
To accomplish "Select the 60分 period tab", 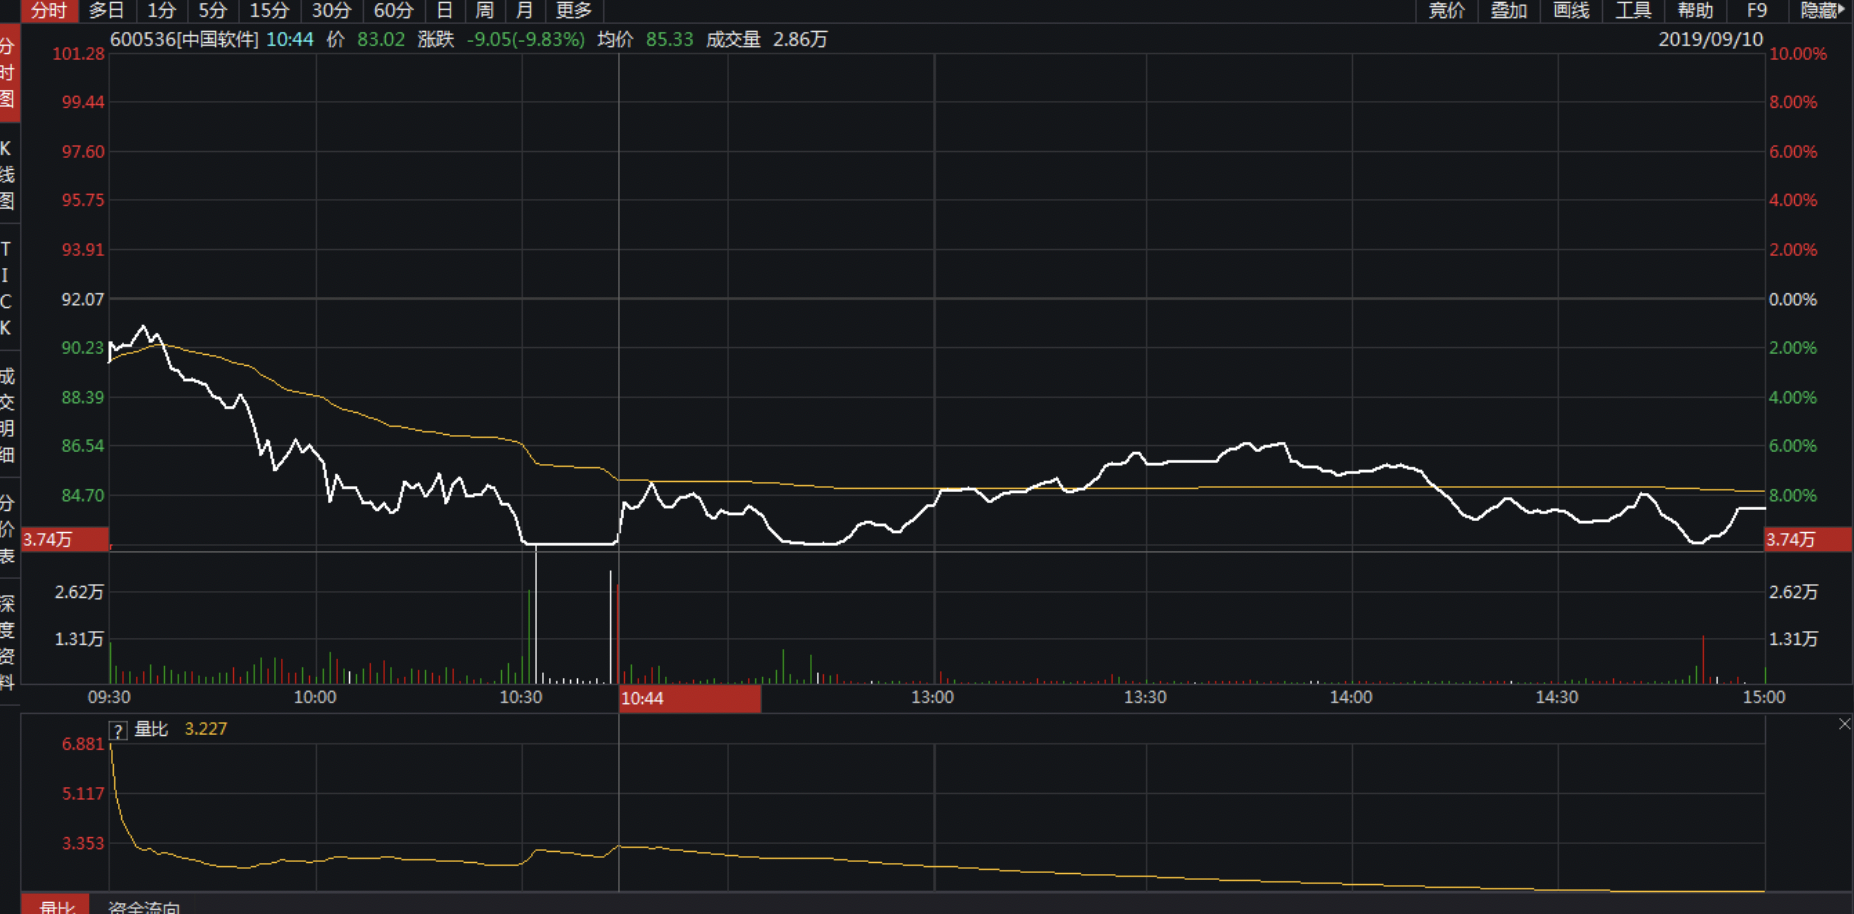I will tap(393, 11).
